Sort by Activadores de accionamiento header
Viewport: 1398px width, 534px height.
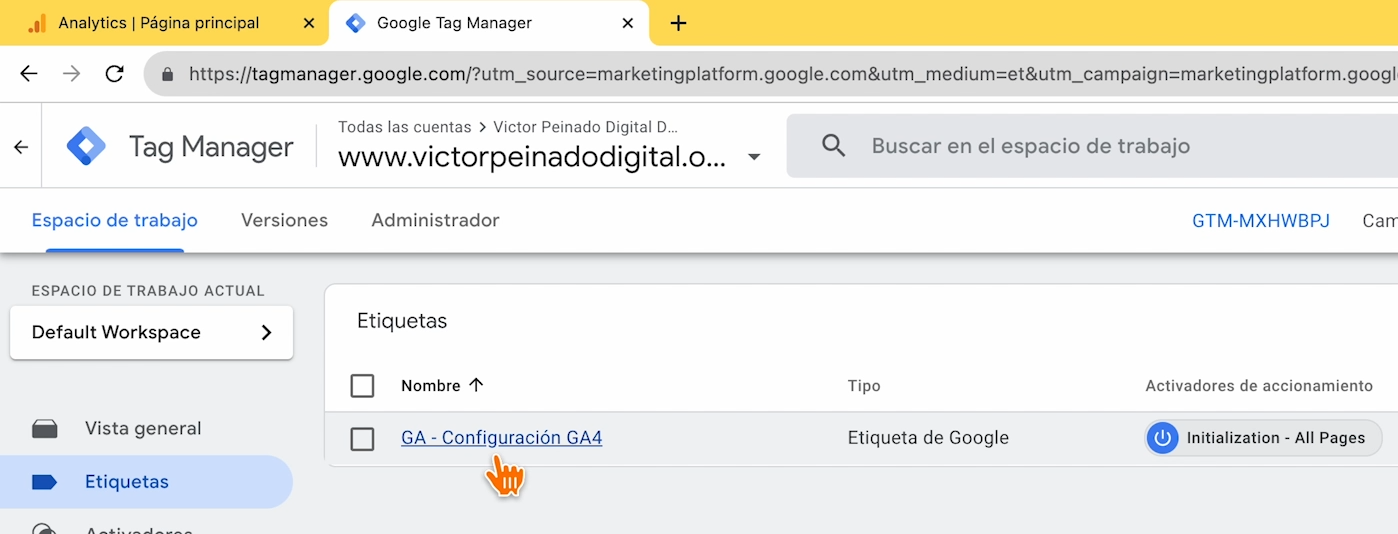(x=1259, y=386)
